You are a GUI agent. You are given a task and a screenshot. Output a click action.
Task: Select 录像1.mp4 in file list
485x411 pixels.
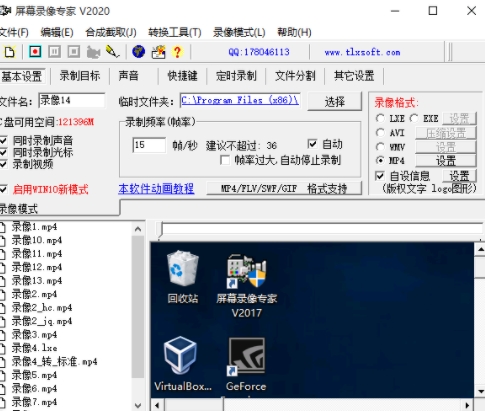pyautogui.click(x=34, y=227)
